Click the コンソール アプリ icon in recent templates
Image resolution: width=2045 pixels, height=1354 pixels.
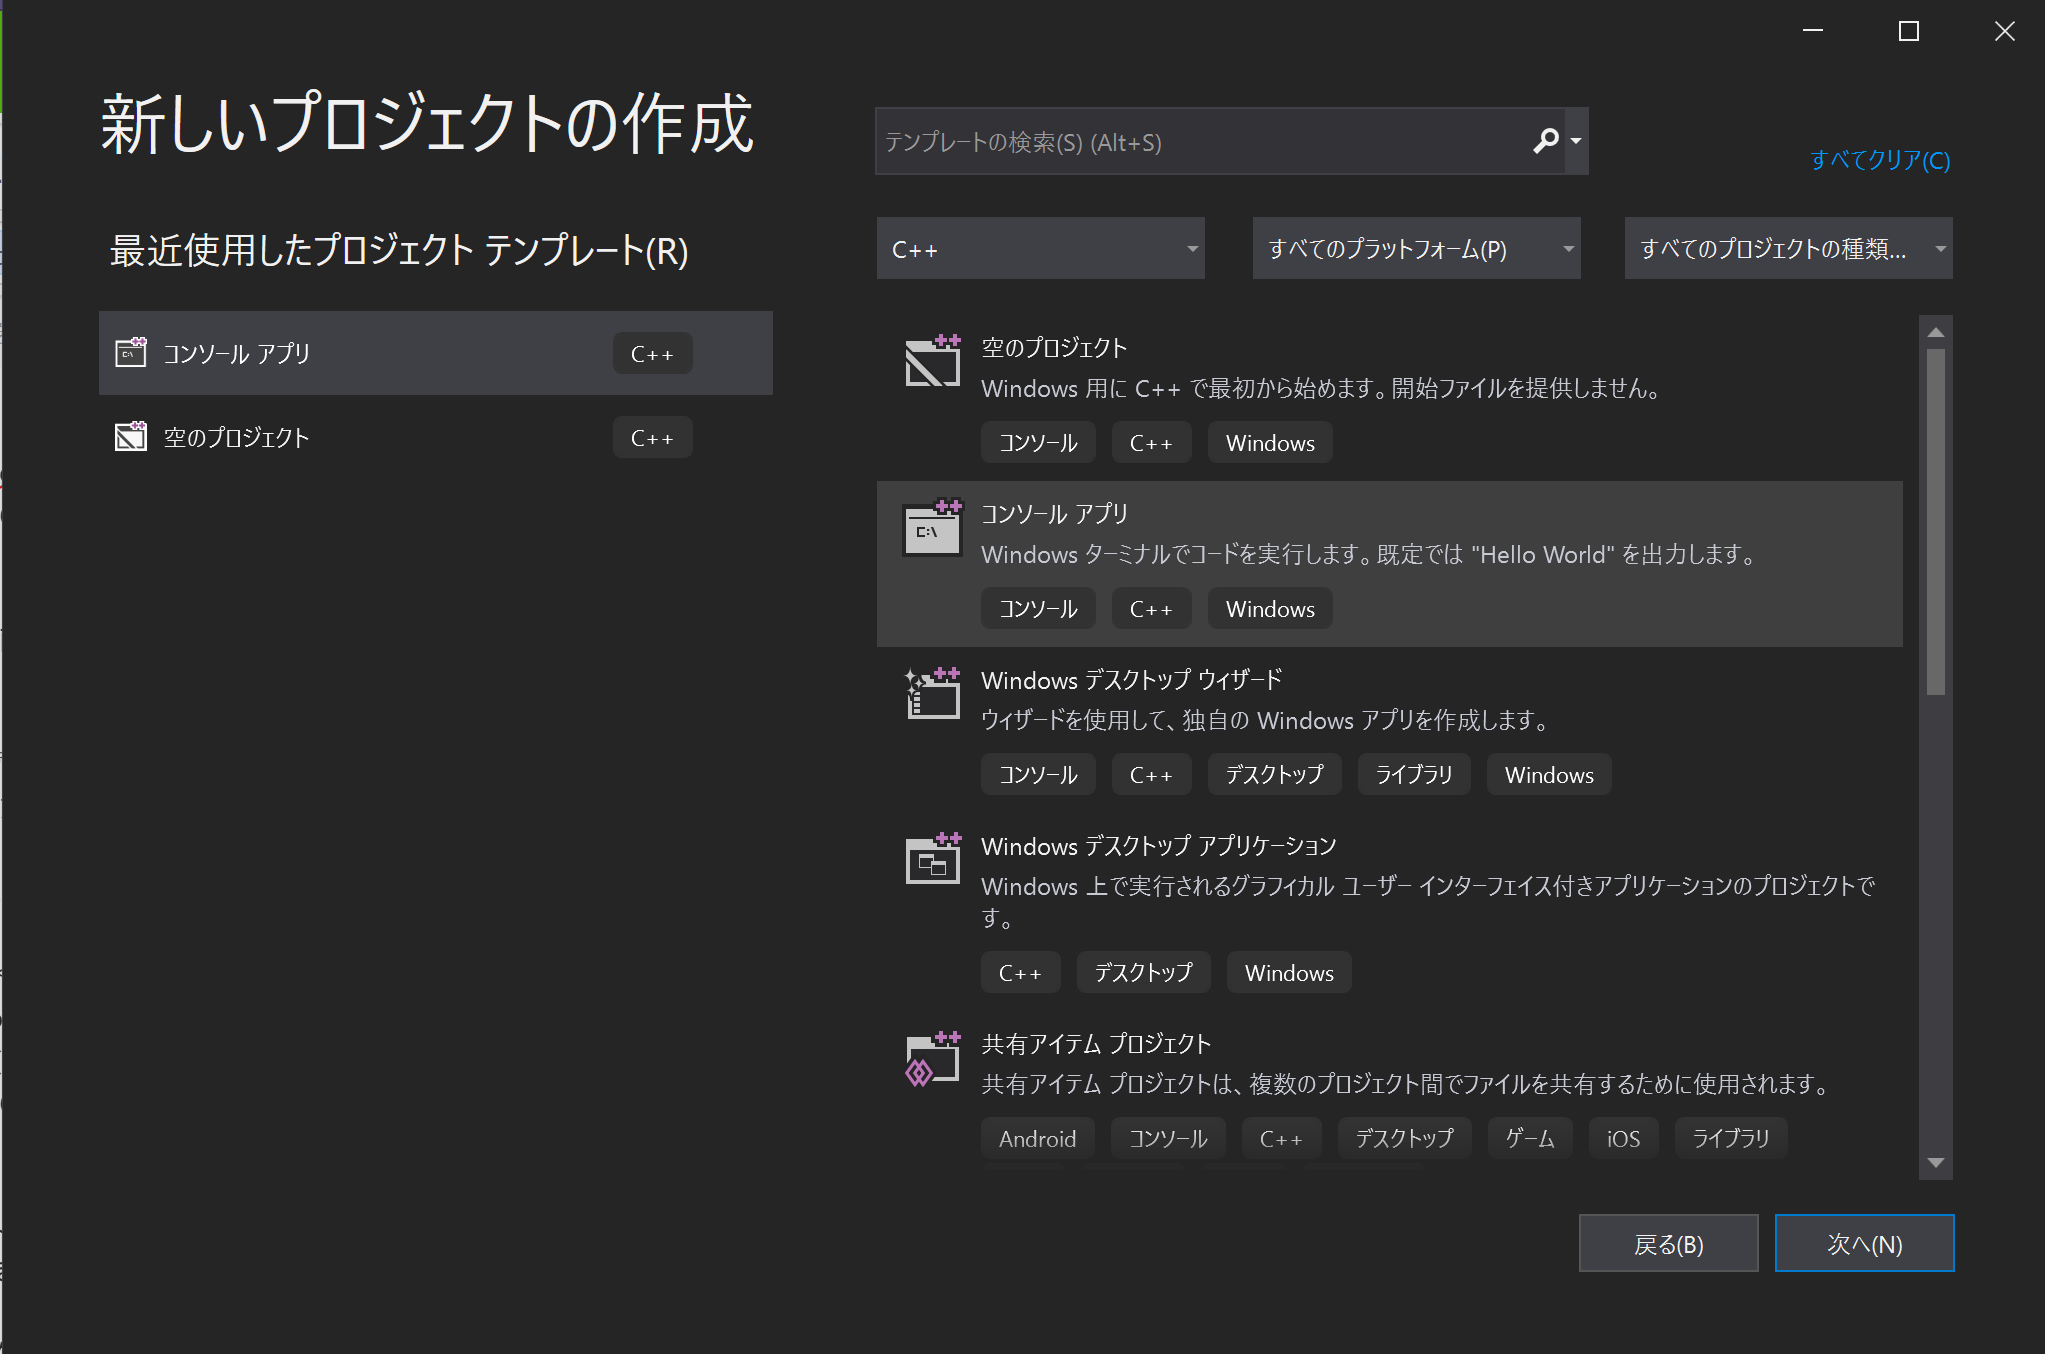(x=131, y=353)
